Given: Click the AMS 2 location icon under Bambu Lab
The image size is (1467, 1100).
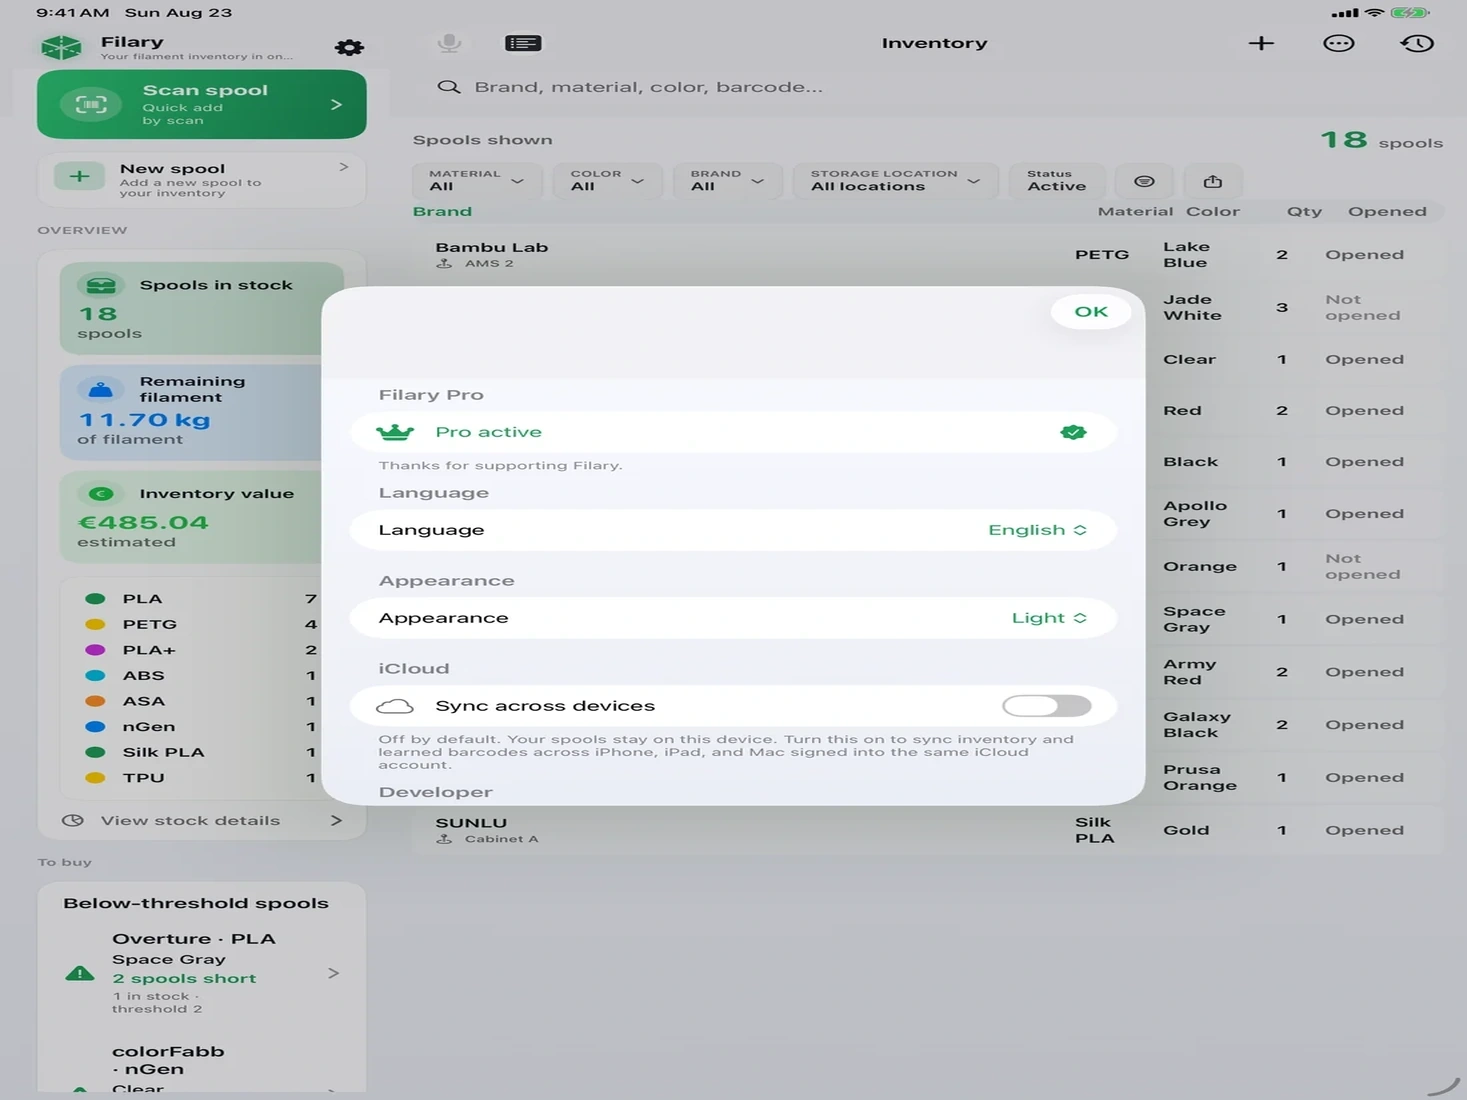Looking at the screenshot, I should [x=444, y=263].
